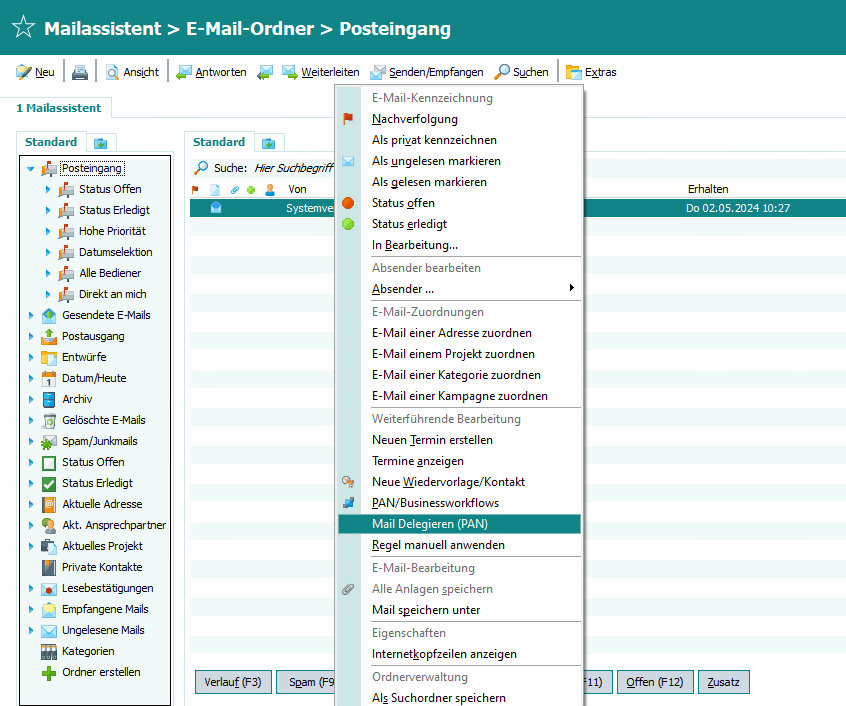Add new tab in mail list panel

tap(269, 143)
